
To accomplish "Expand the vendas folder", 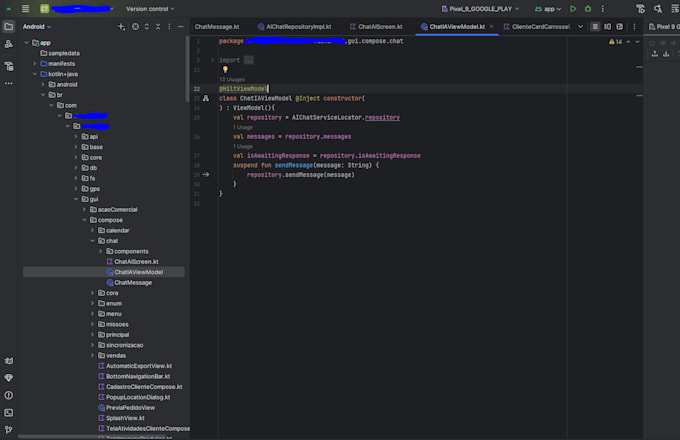I will click(x=92, y=355).
